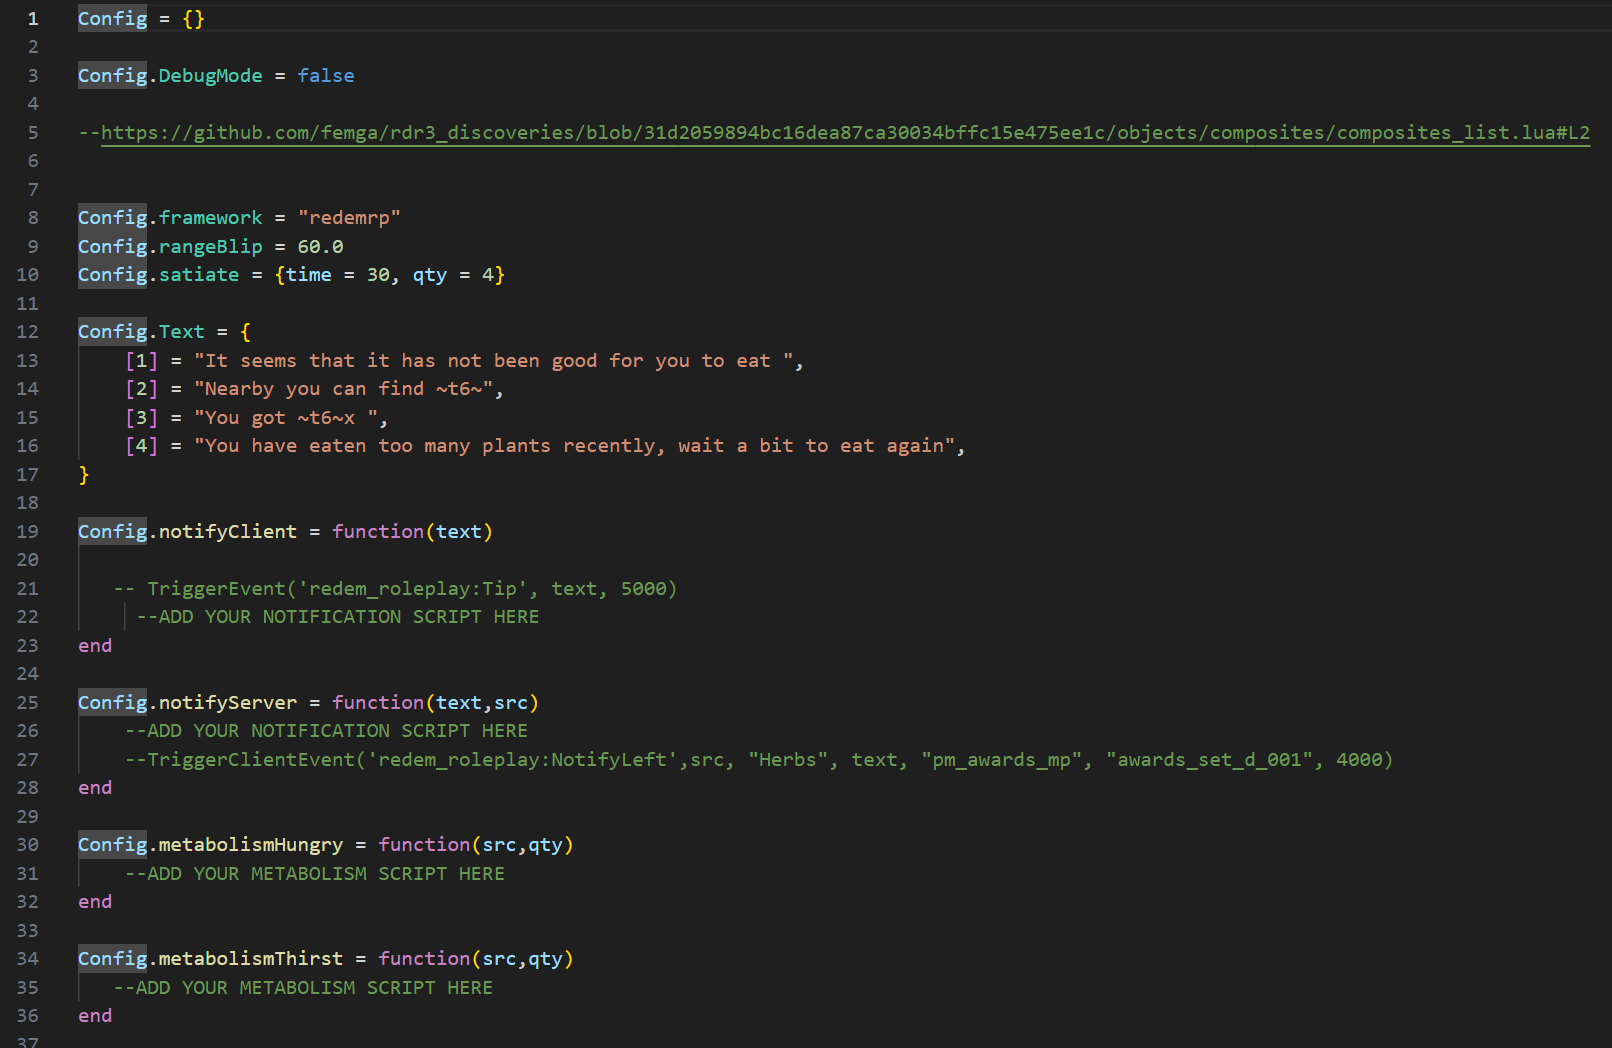The width and height of the screenshot is (1612, 1048).
Task: Click 'satiate' property name
Action: (199, 275)
